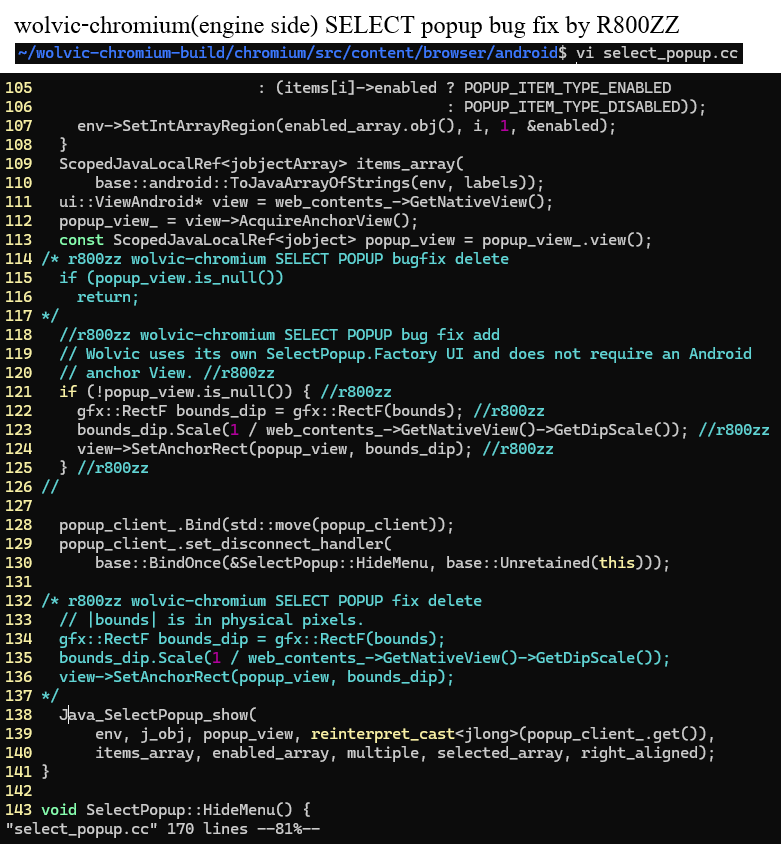Click line 123 bounds_dip.Scale call
Image resolution: width=781 pixels, height=844 pixels.
click(423, 430)
